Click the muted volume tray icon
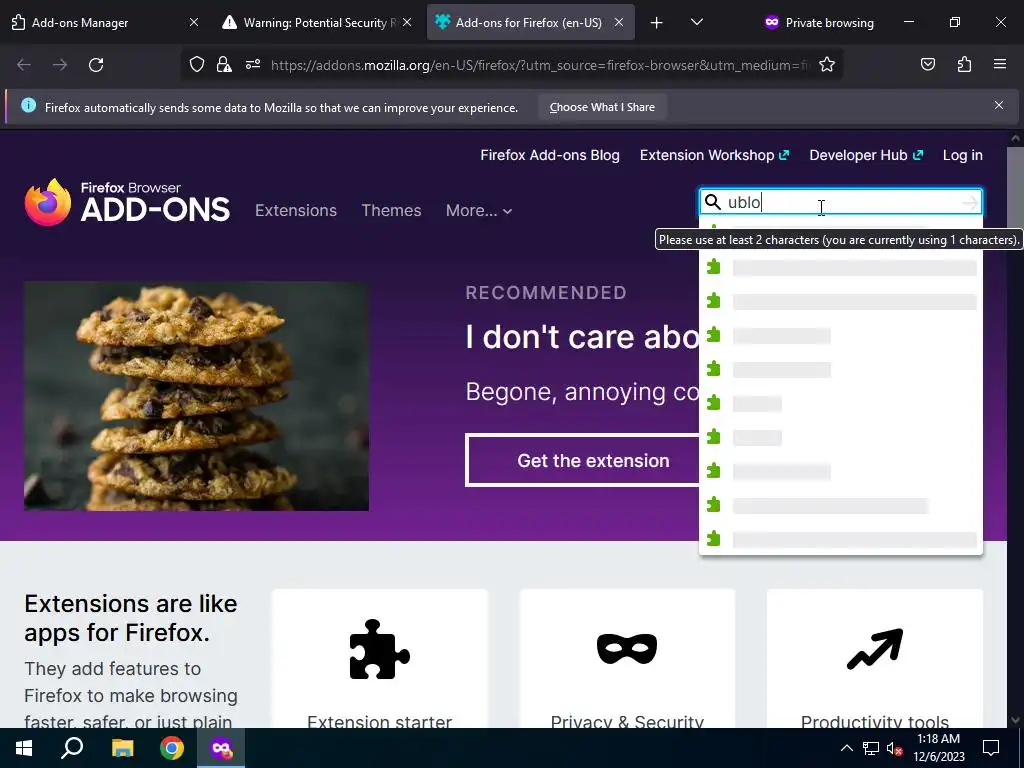 coord(894,748)
